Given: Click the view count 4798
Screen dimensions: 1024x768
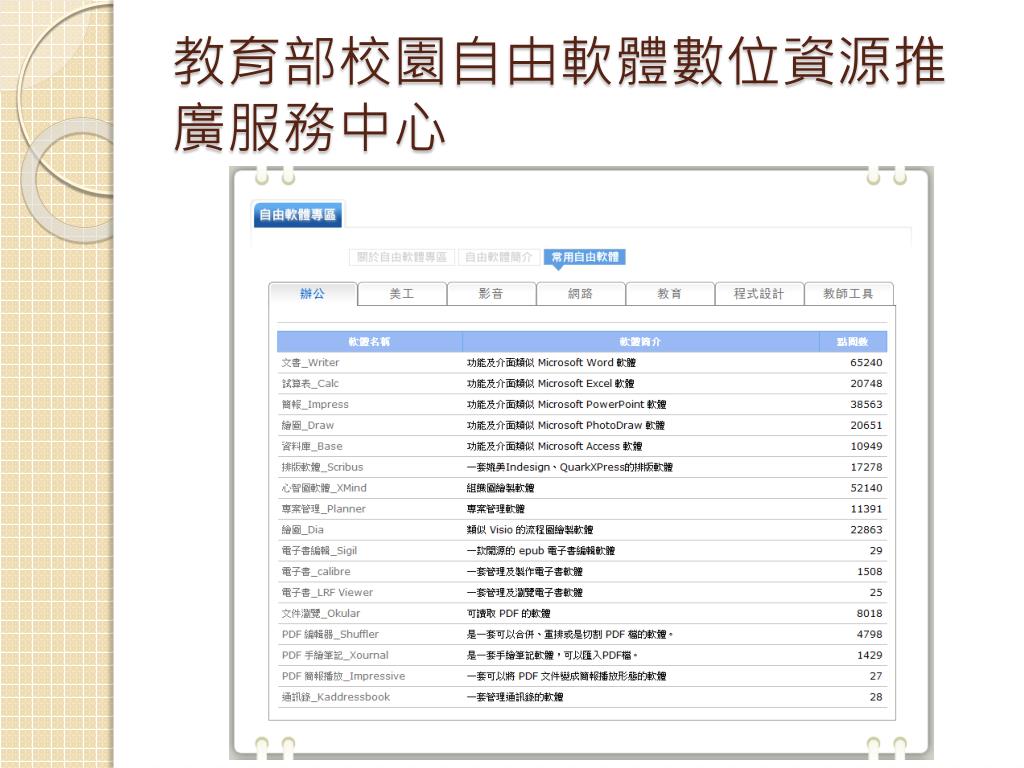Looking at the screenshot, I should (869, 634).
